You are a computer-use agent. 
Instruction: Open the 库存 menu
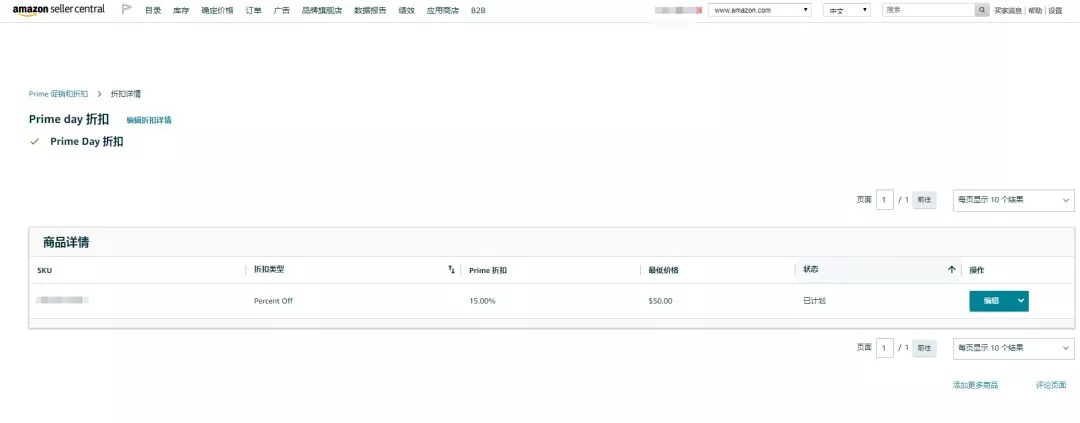pyautogui.click(x=181, y=11)
